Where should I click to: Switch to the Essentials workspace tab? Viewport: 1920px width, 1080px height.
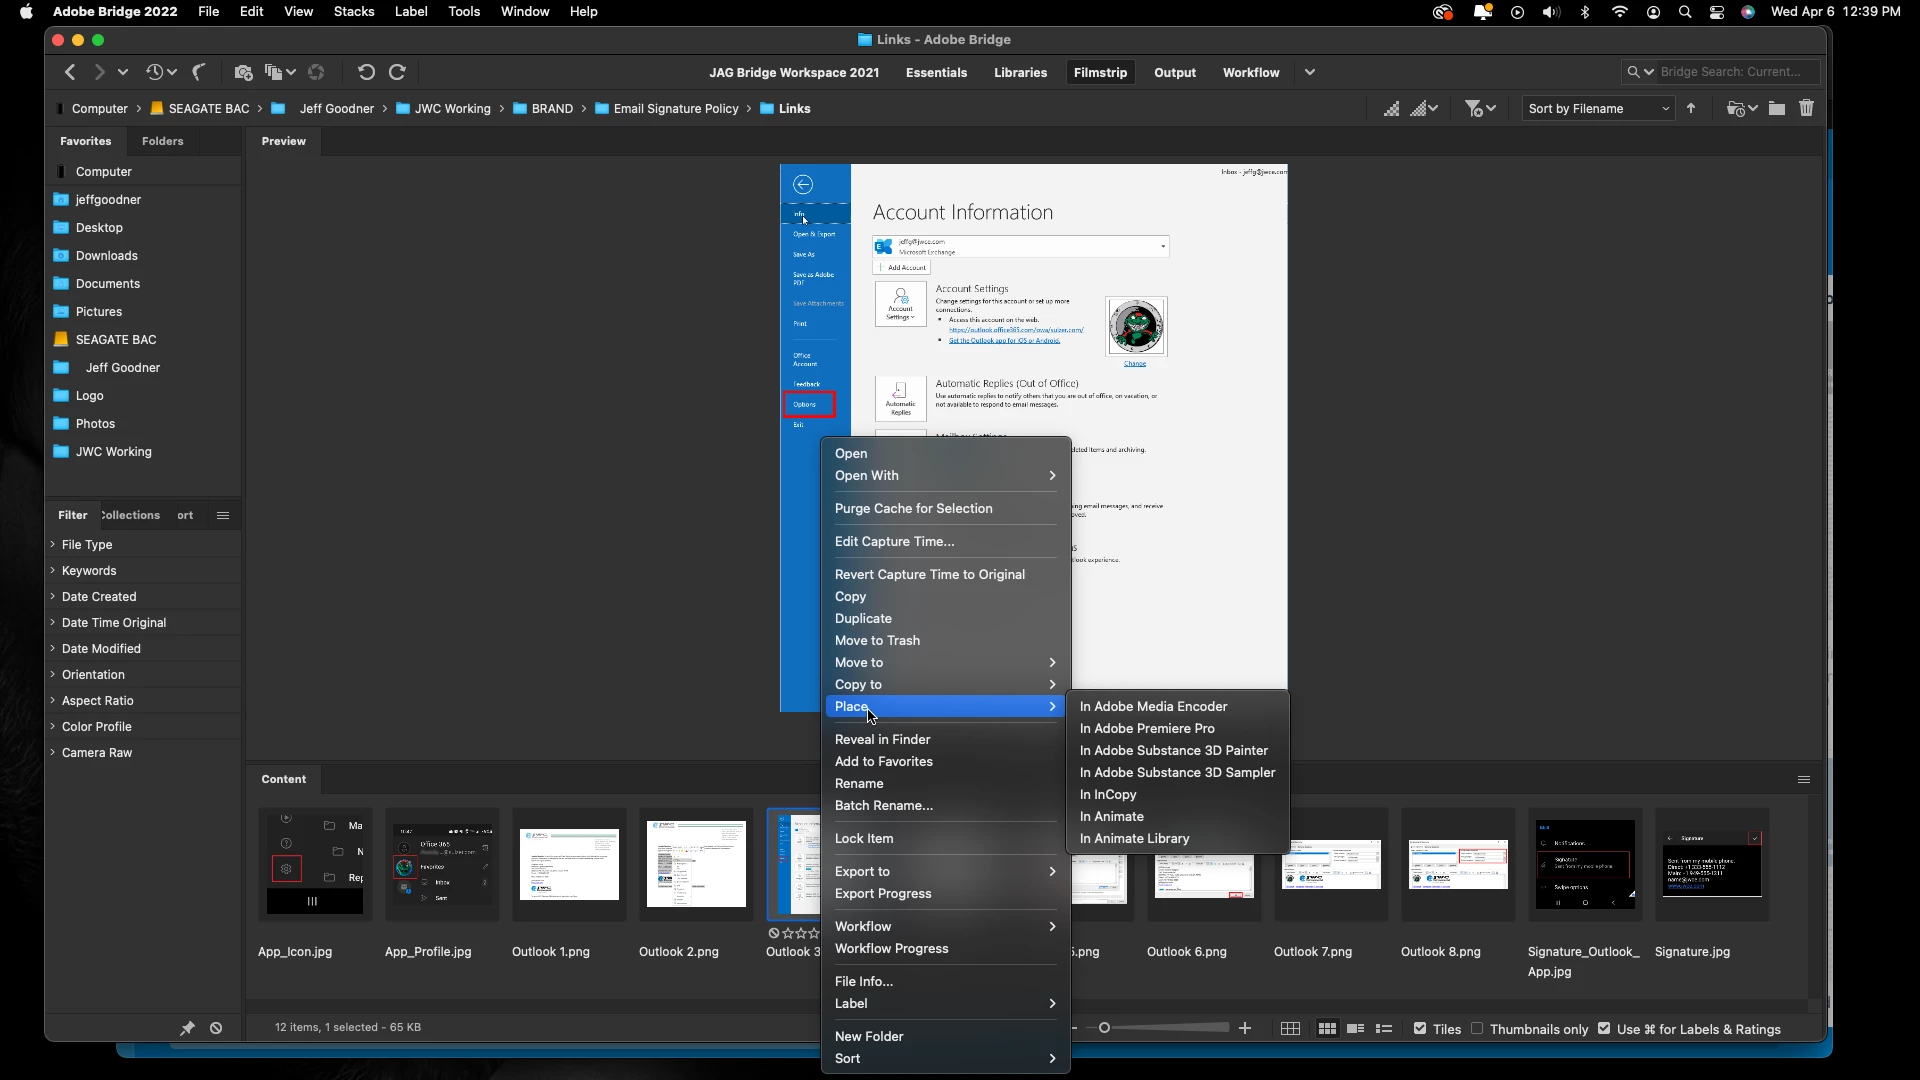(936, 73)
